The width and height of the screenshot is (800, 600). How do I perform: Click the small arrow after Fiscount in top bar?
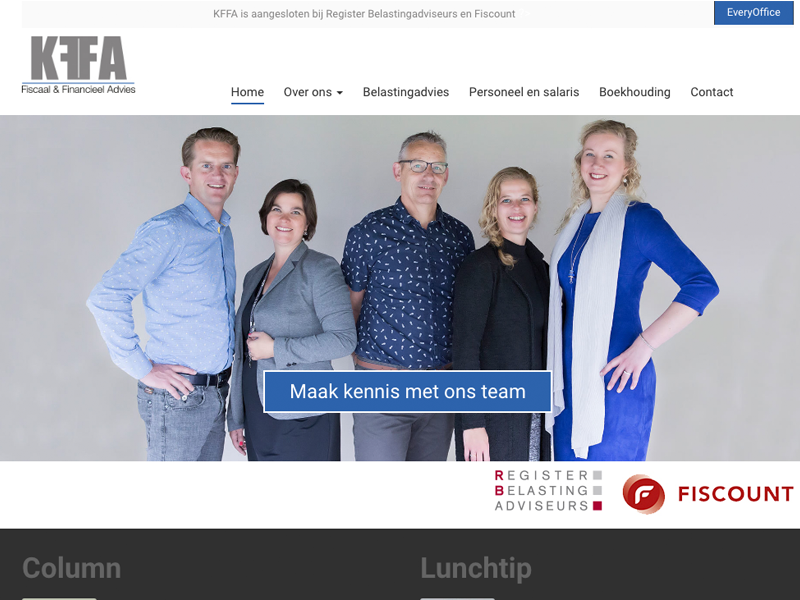coord(525,14)
